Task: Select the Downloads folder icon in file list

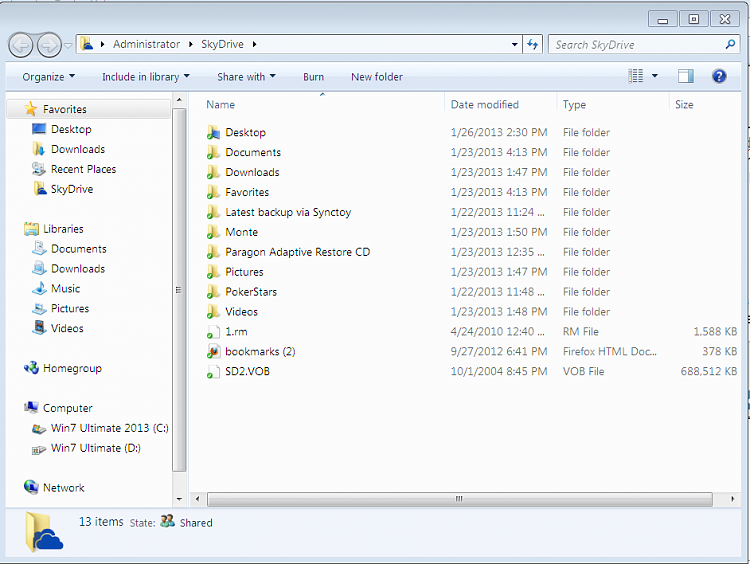Action: click(213, 172)
